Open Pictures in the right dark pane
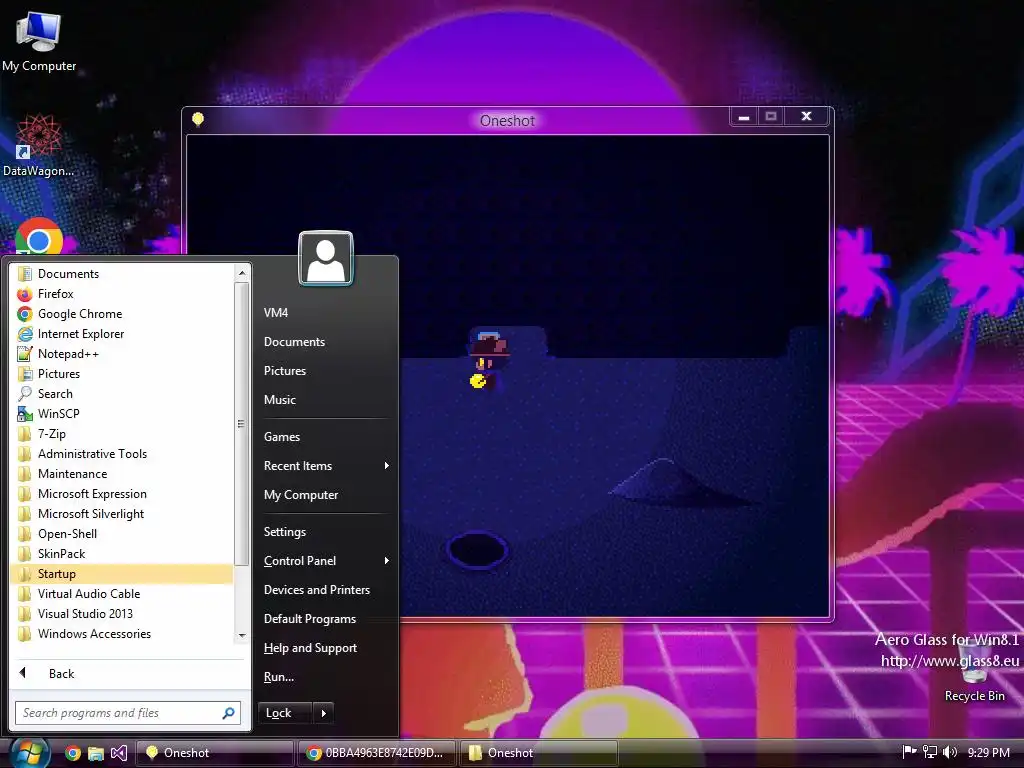 (285, 371)
